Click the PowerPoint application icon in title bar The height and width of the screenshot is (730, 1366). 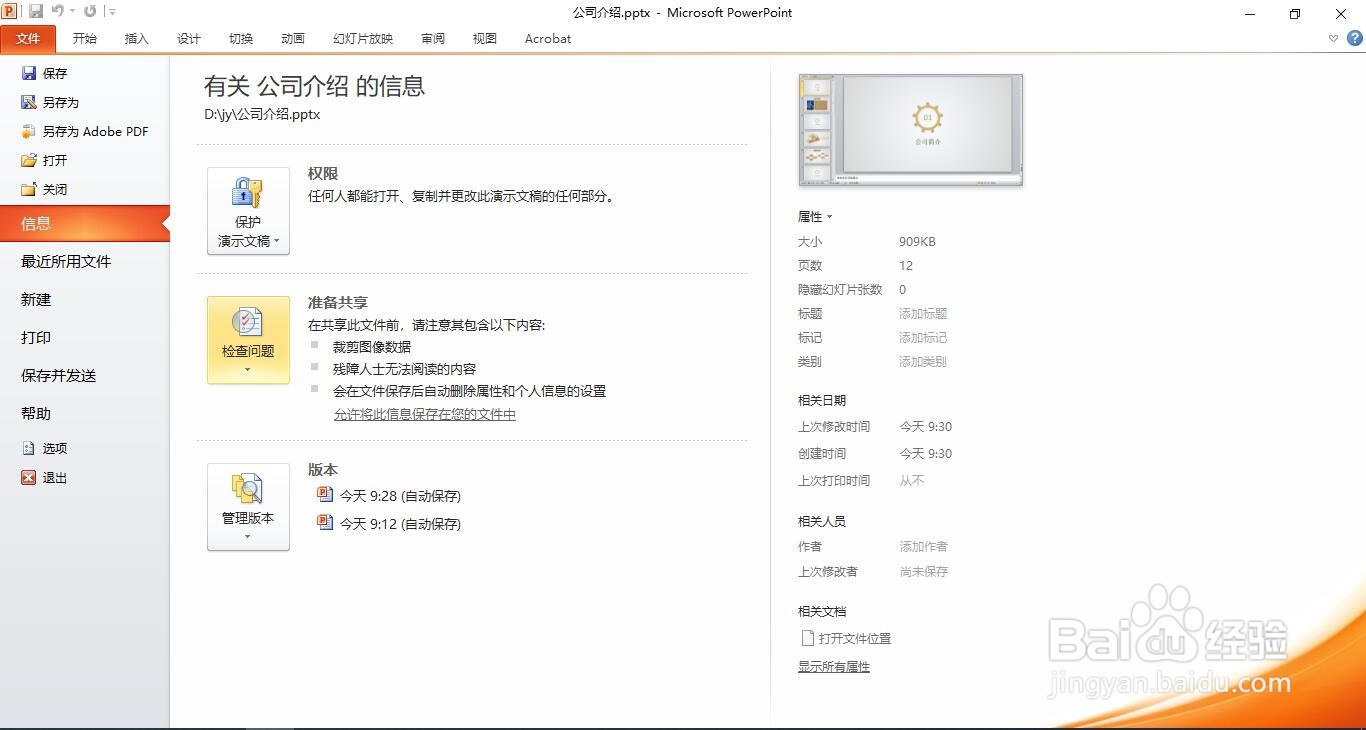tap(10, 11)
